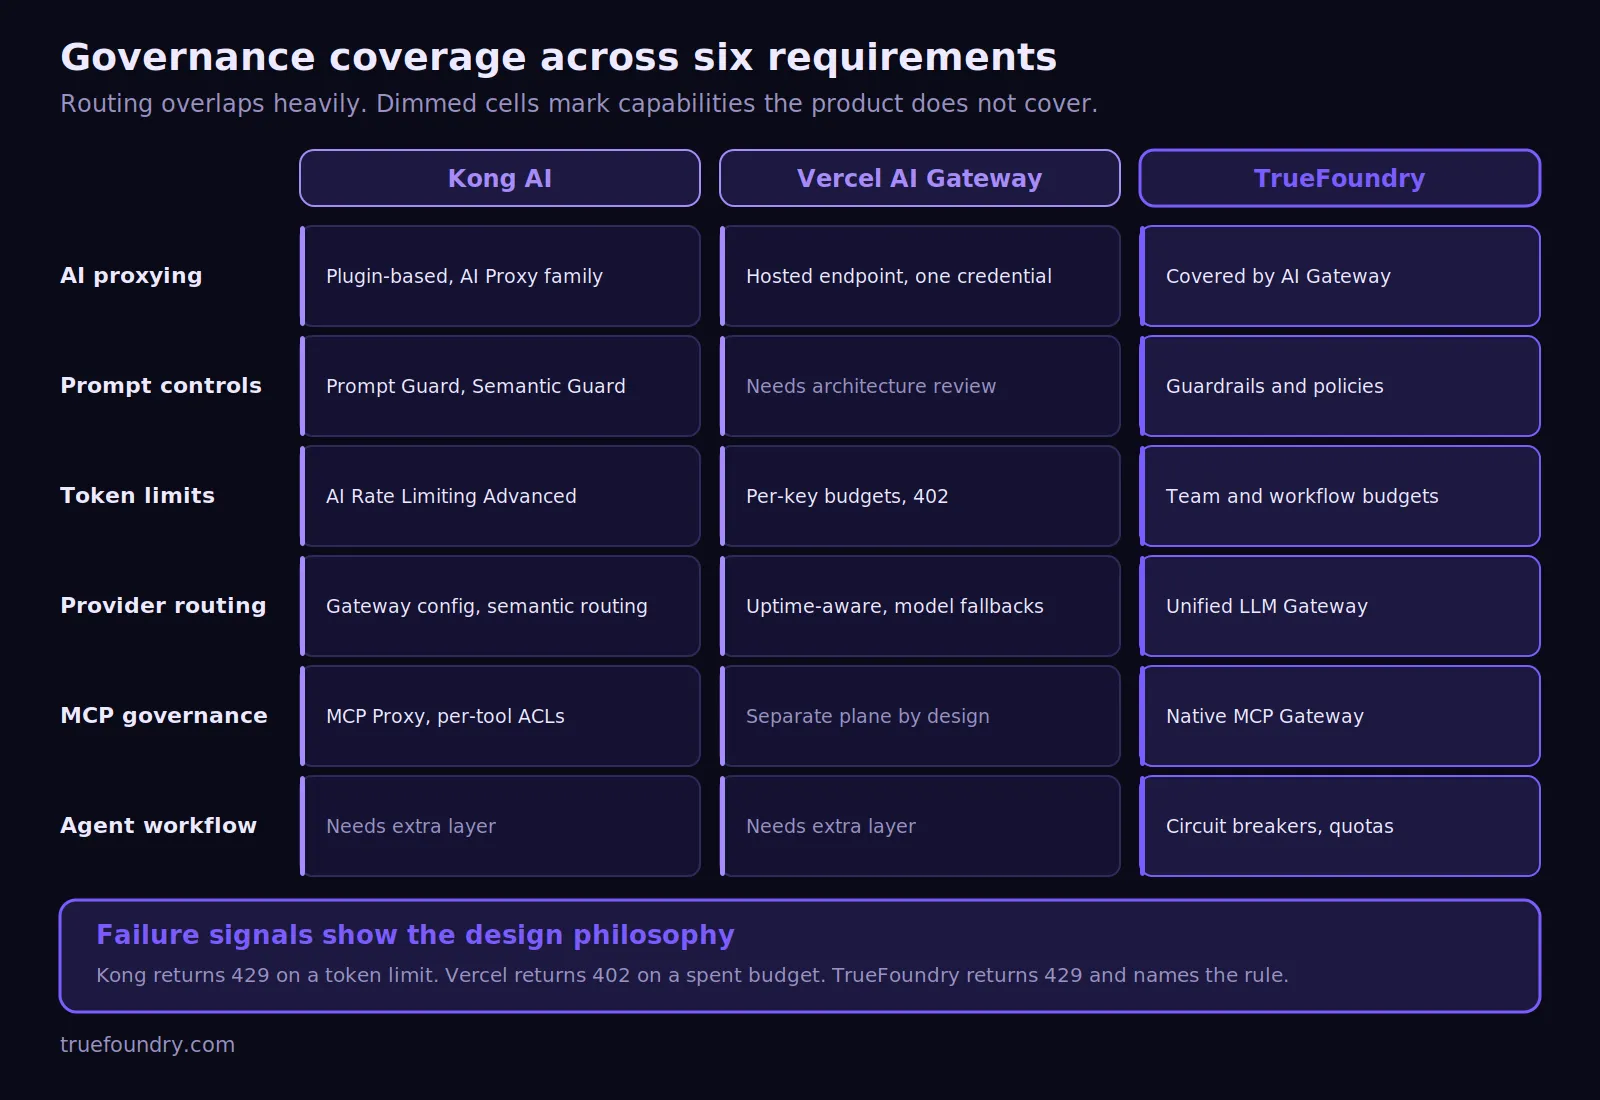This screenshot has height=1100, width=1600.
Task: Click the 'Hosted endpoint, one credential' cell
Action: pos(920,276)
